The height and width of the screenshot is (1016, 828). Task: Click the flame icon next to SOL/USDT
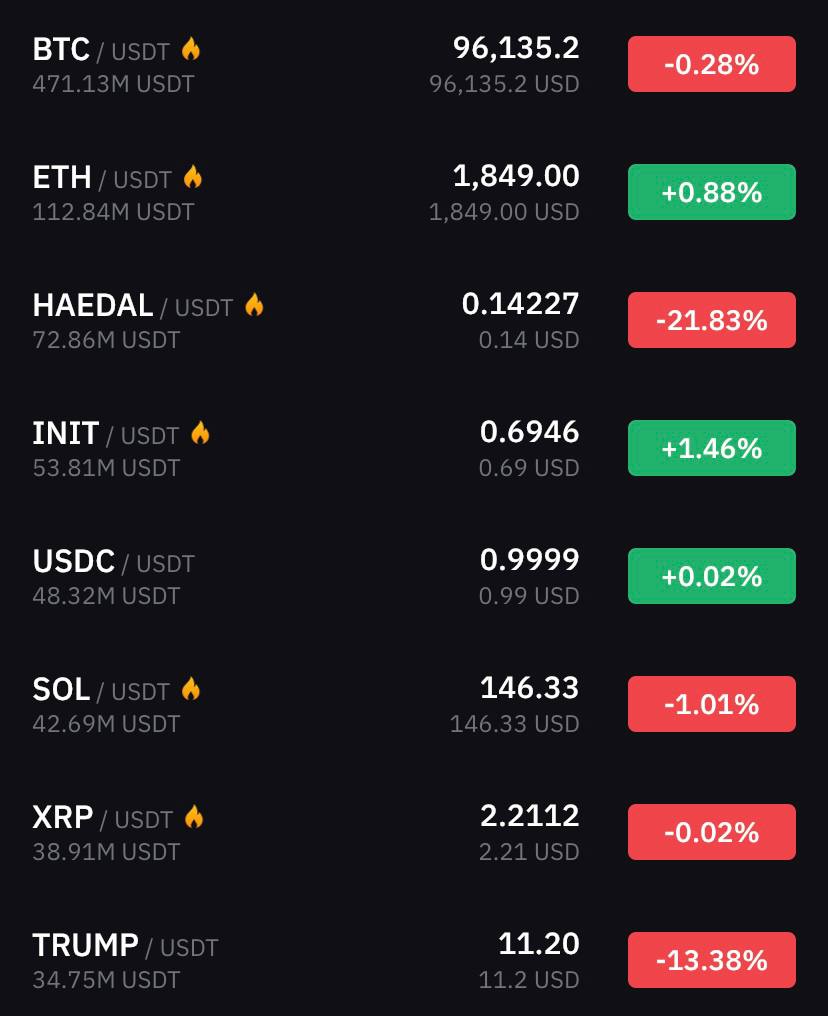(x=190, y=688)
